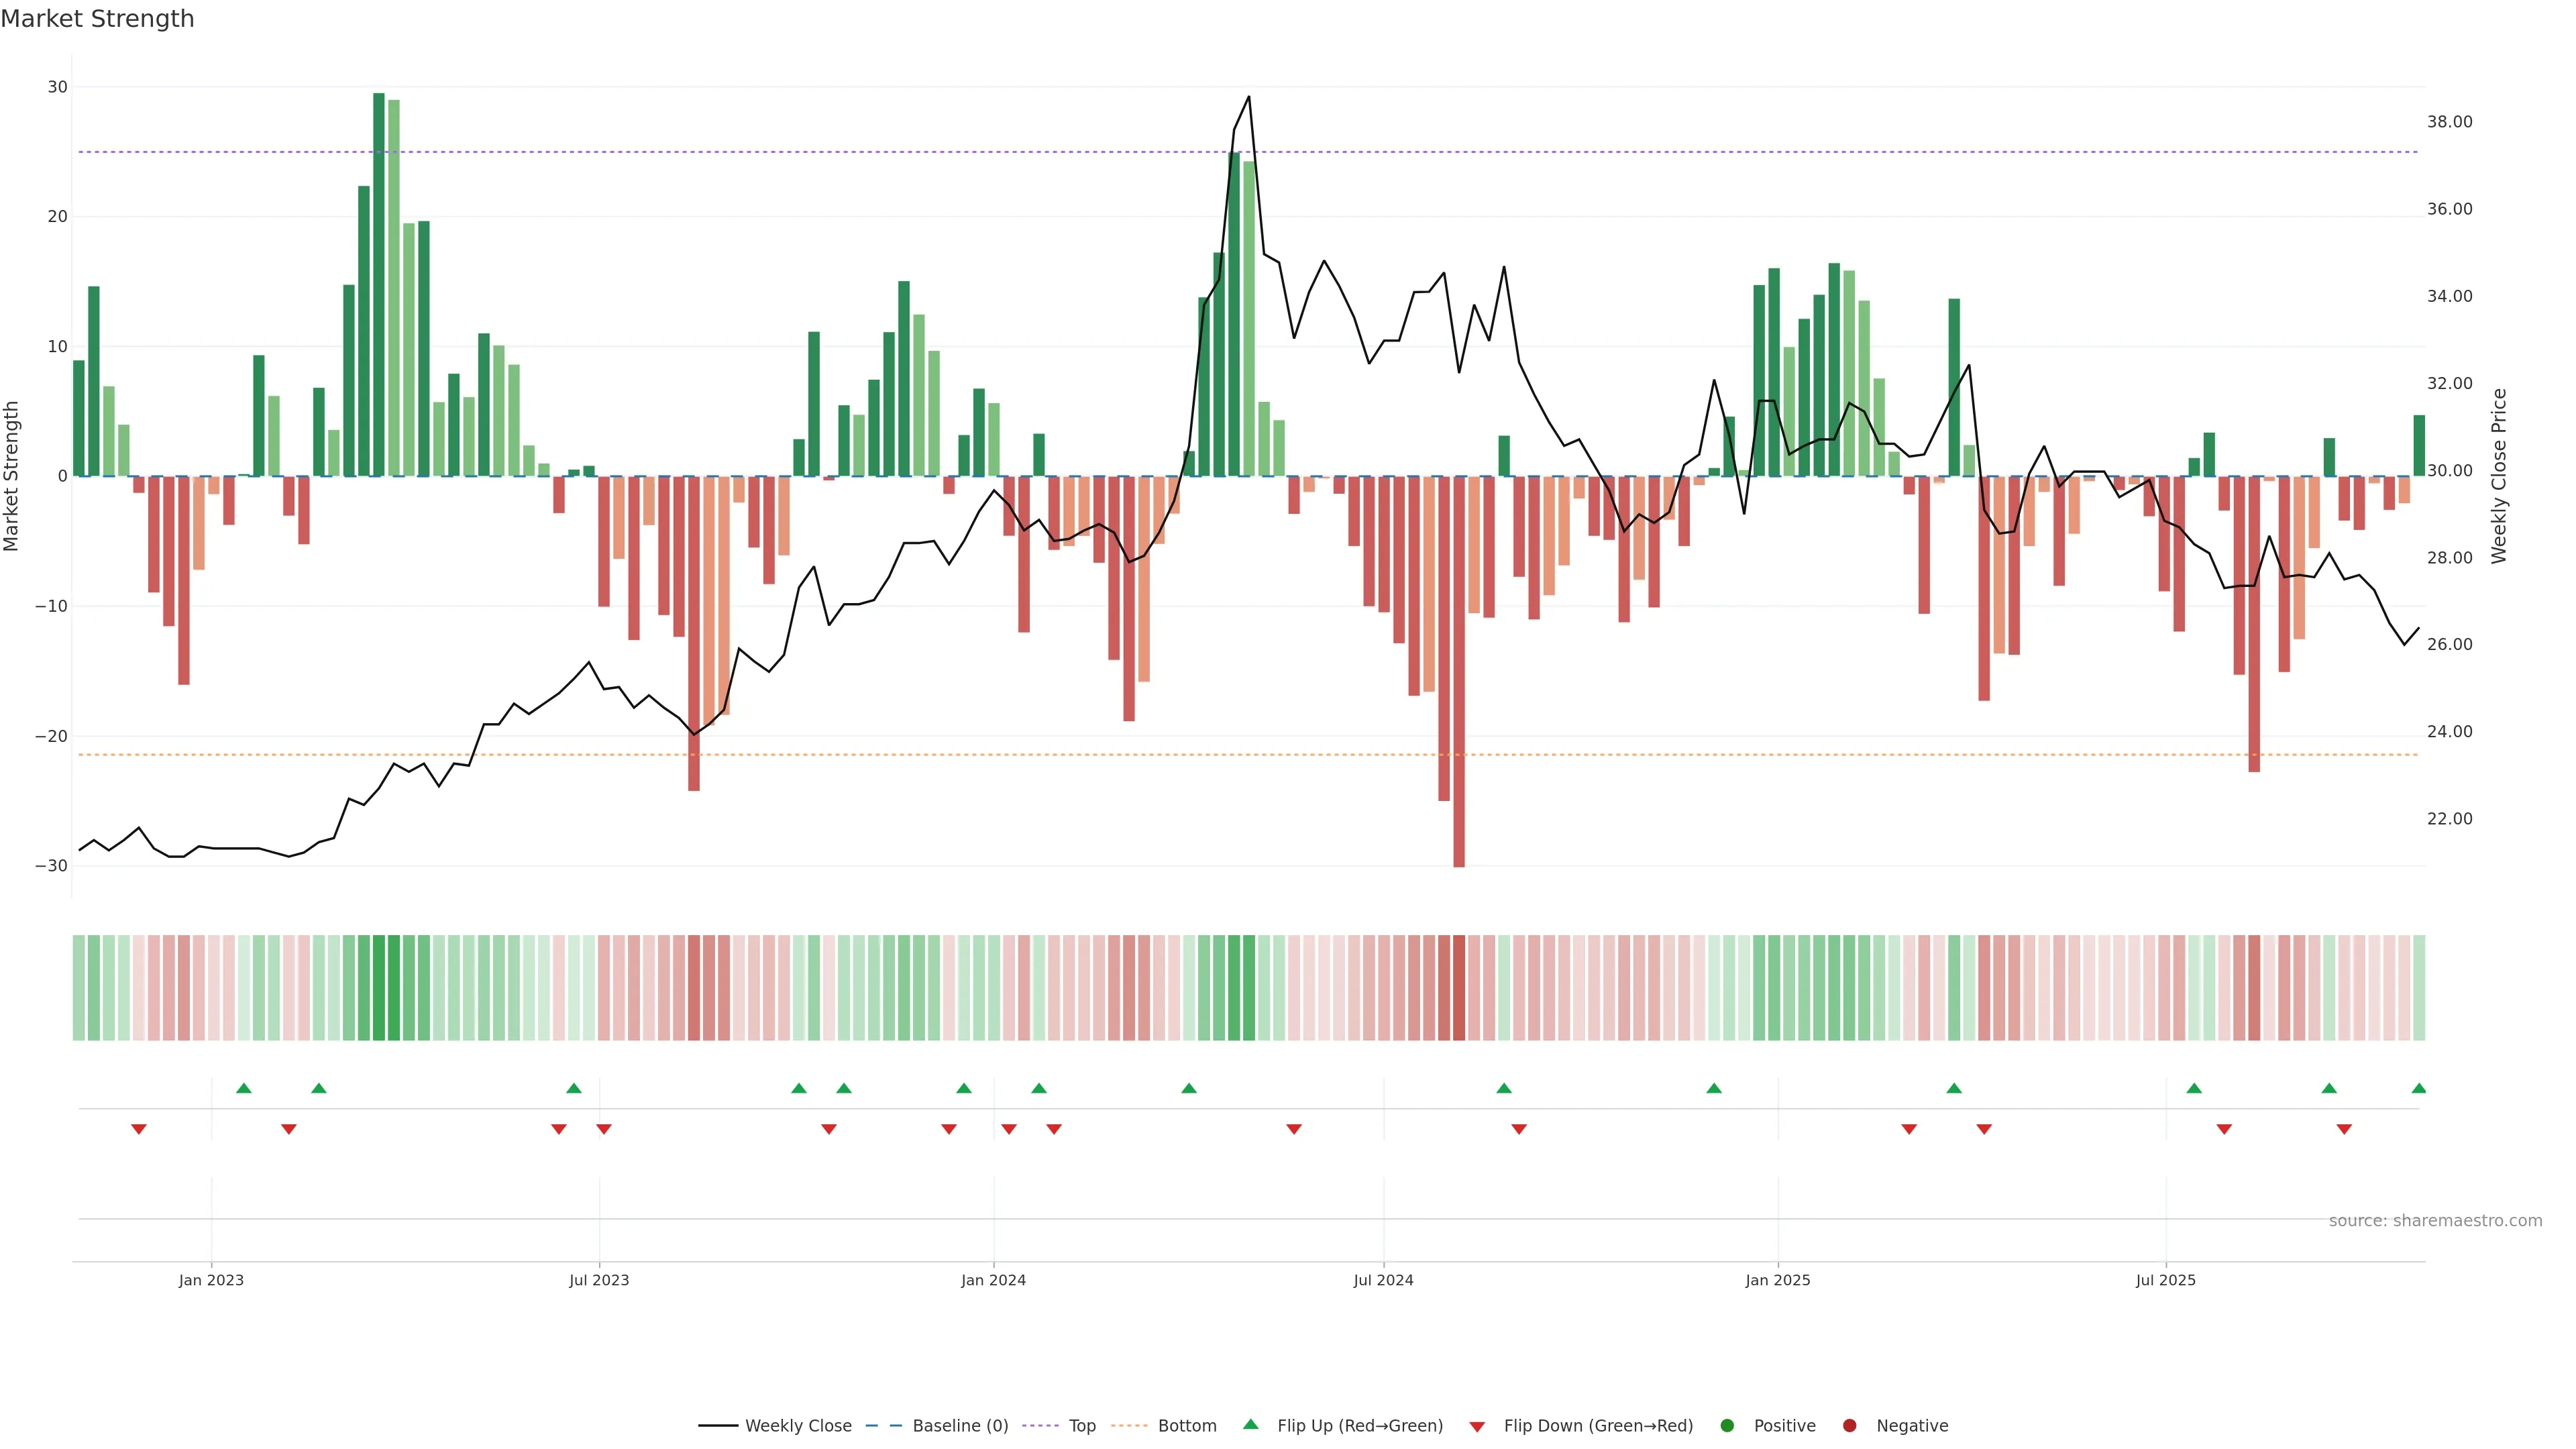
Task: Click the Jan 2024 x-axis label
Action: pyautogui.click(x=993, y=1280)
